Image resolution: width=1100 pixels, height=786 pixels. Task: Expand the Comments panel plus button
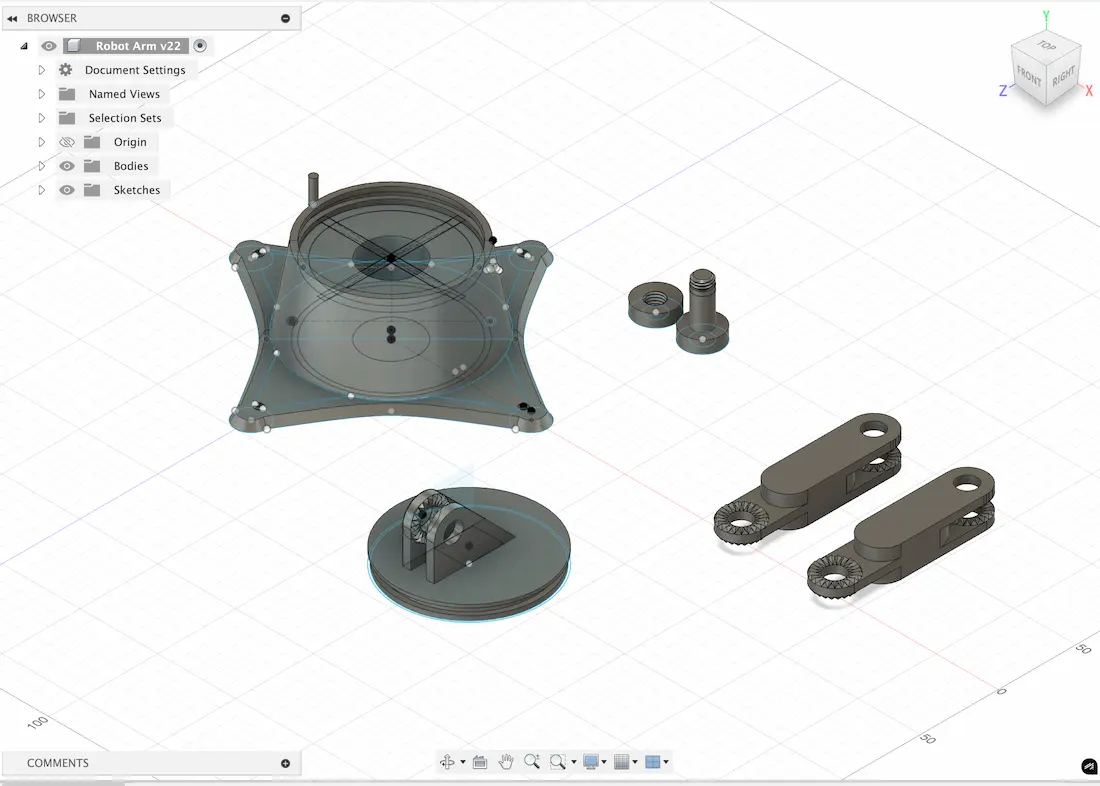285,763
